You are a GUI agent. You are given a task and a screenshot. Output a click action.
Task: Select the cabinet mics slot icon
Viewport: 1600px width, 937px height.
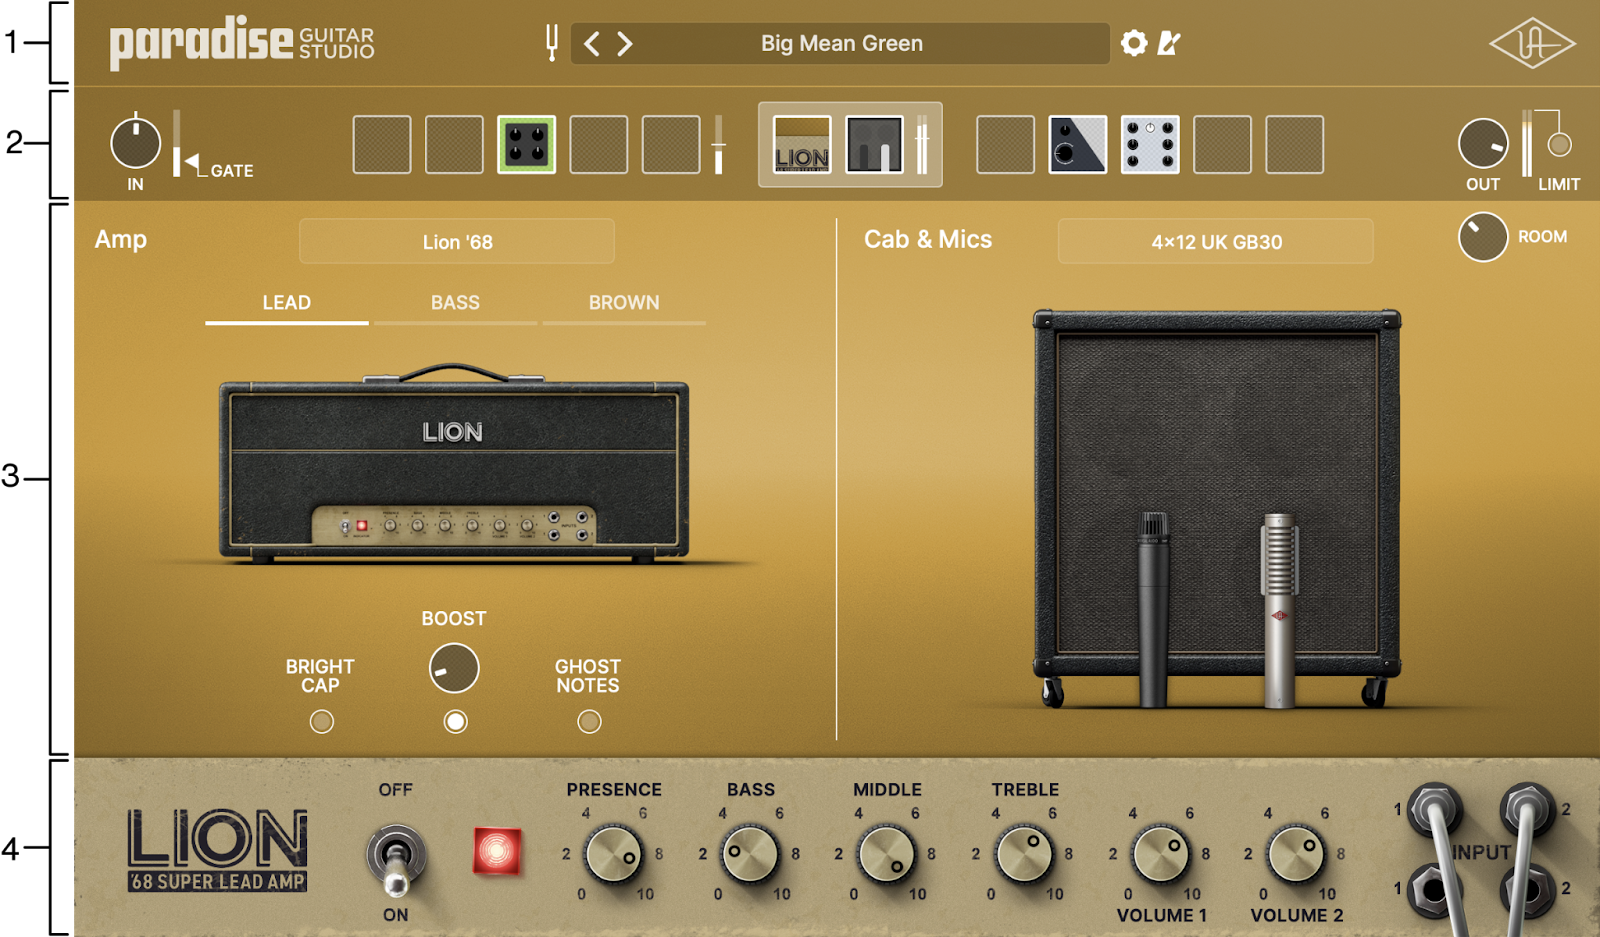tap(874, 145)
